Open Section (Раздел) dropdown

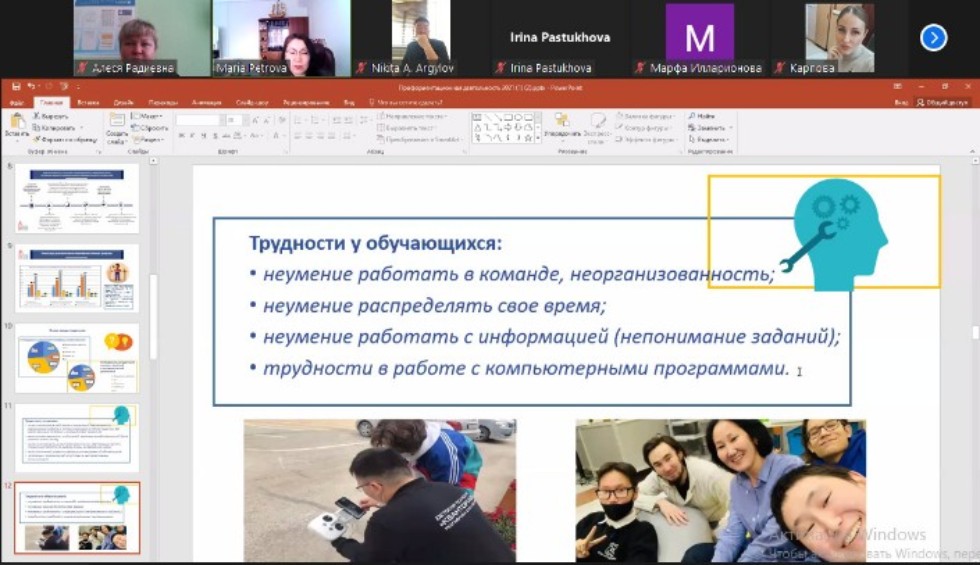pos(148,139)
